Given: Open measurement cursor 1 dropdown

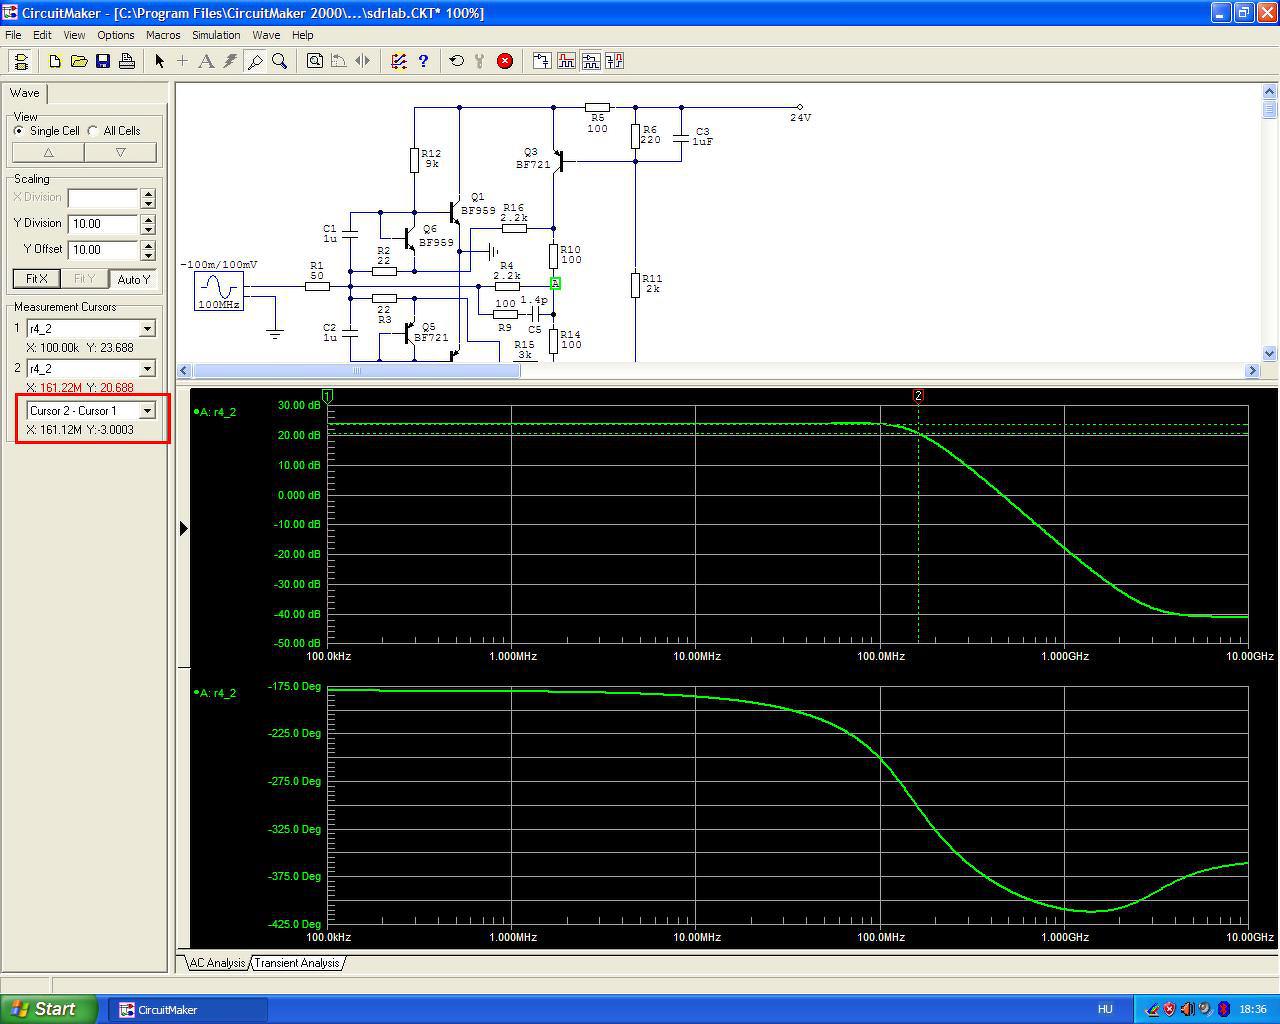Looking at the screenshot, I should click(x=147, y=329).
